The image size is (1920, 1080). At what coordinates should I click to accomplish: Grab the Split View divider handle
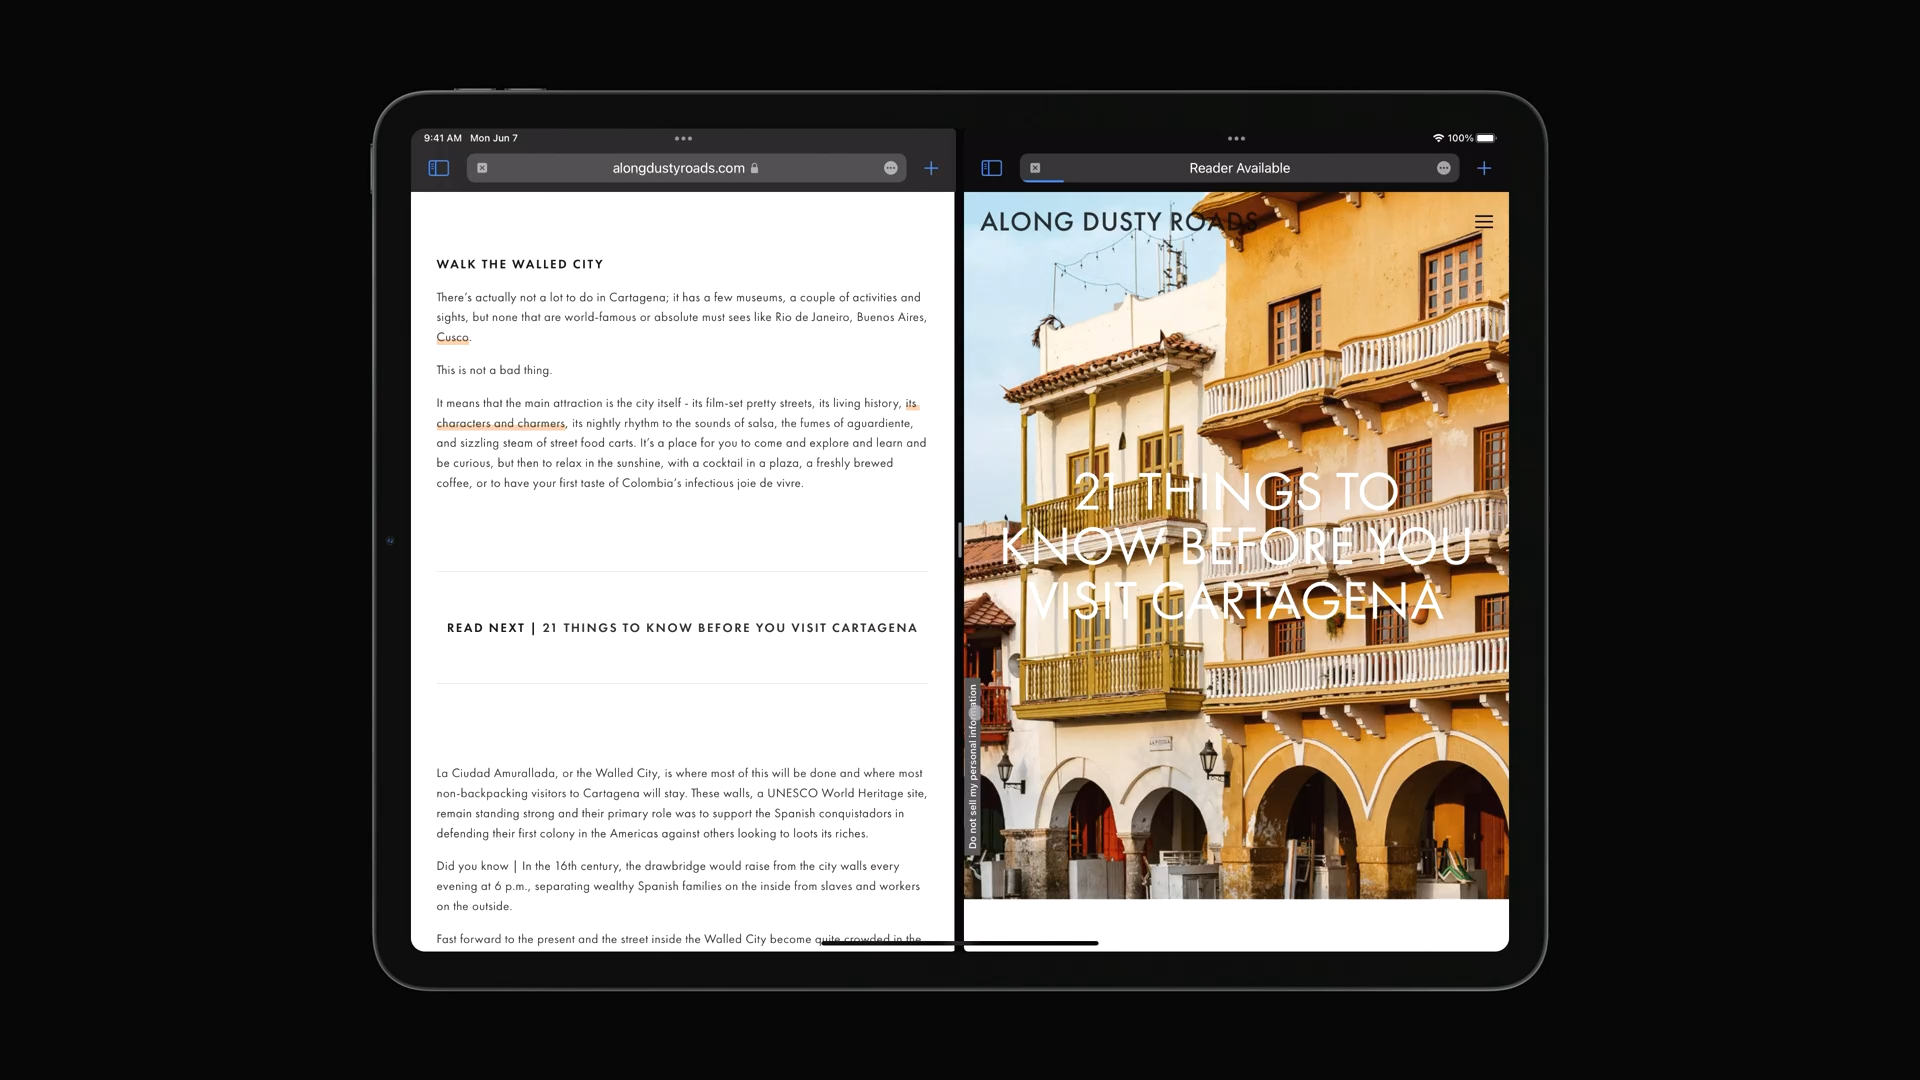pos(959,540)
